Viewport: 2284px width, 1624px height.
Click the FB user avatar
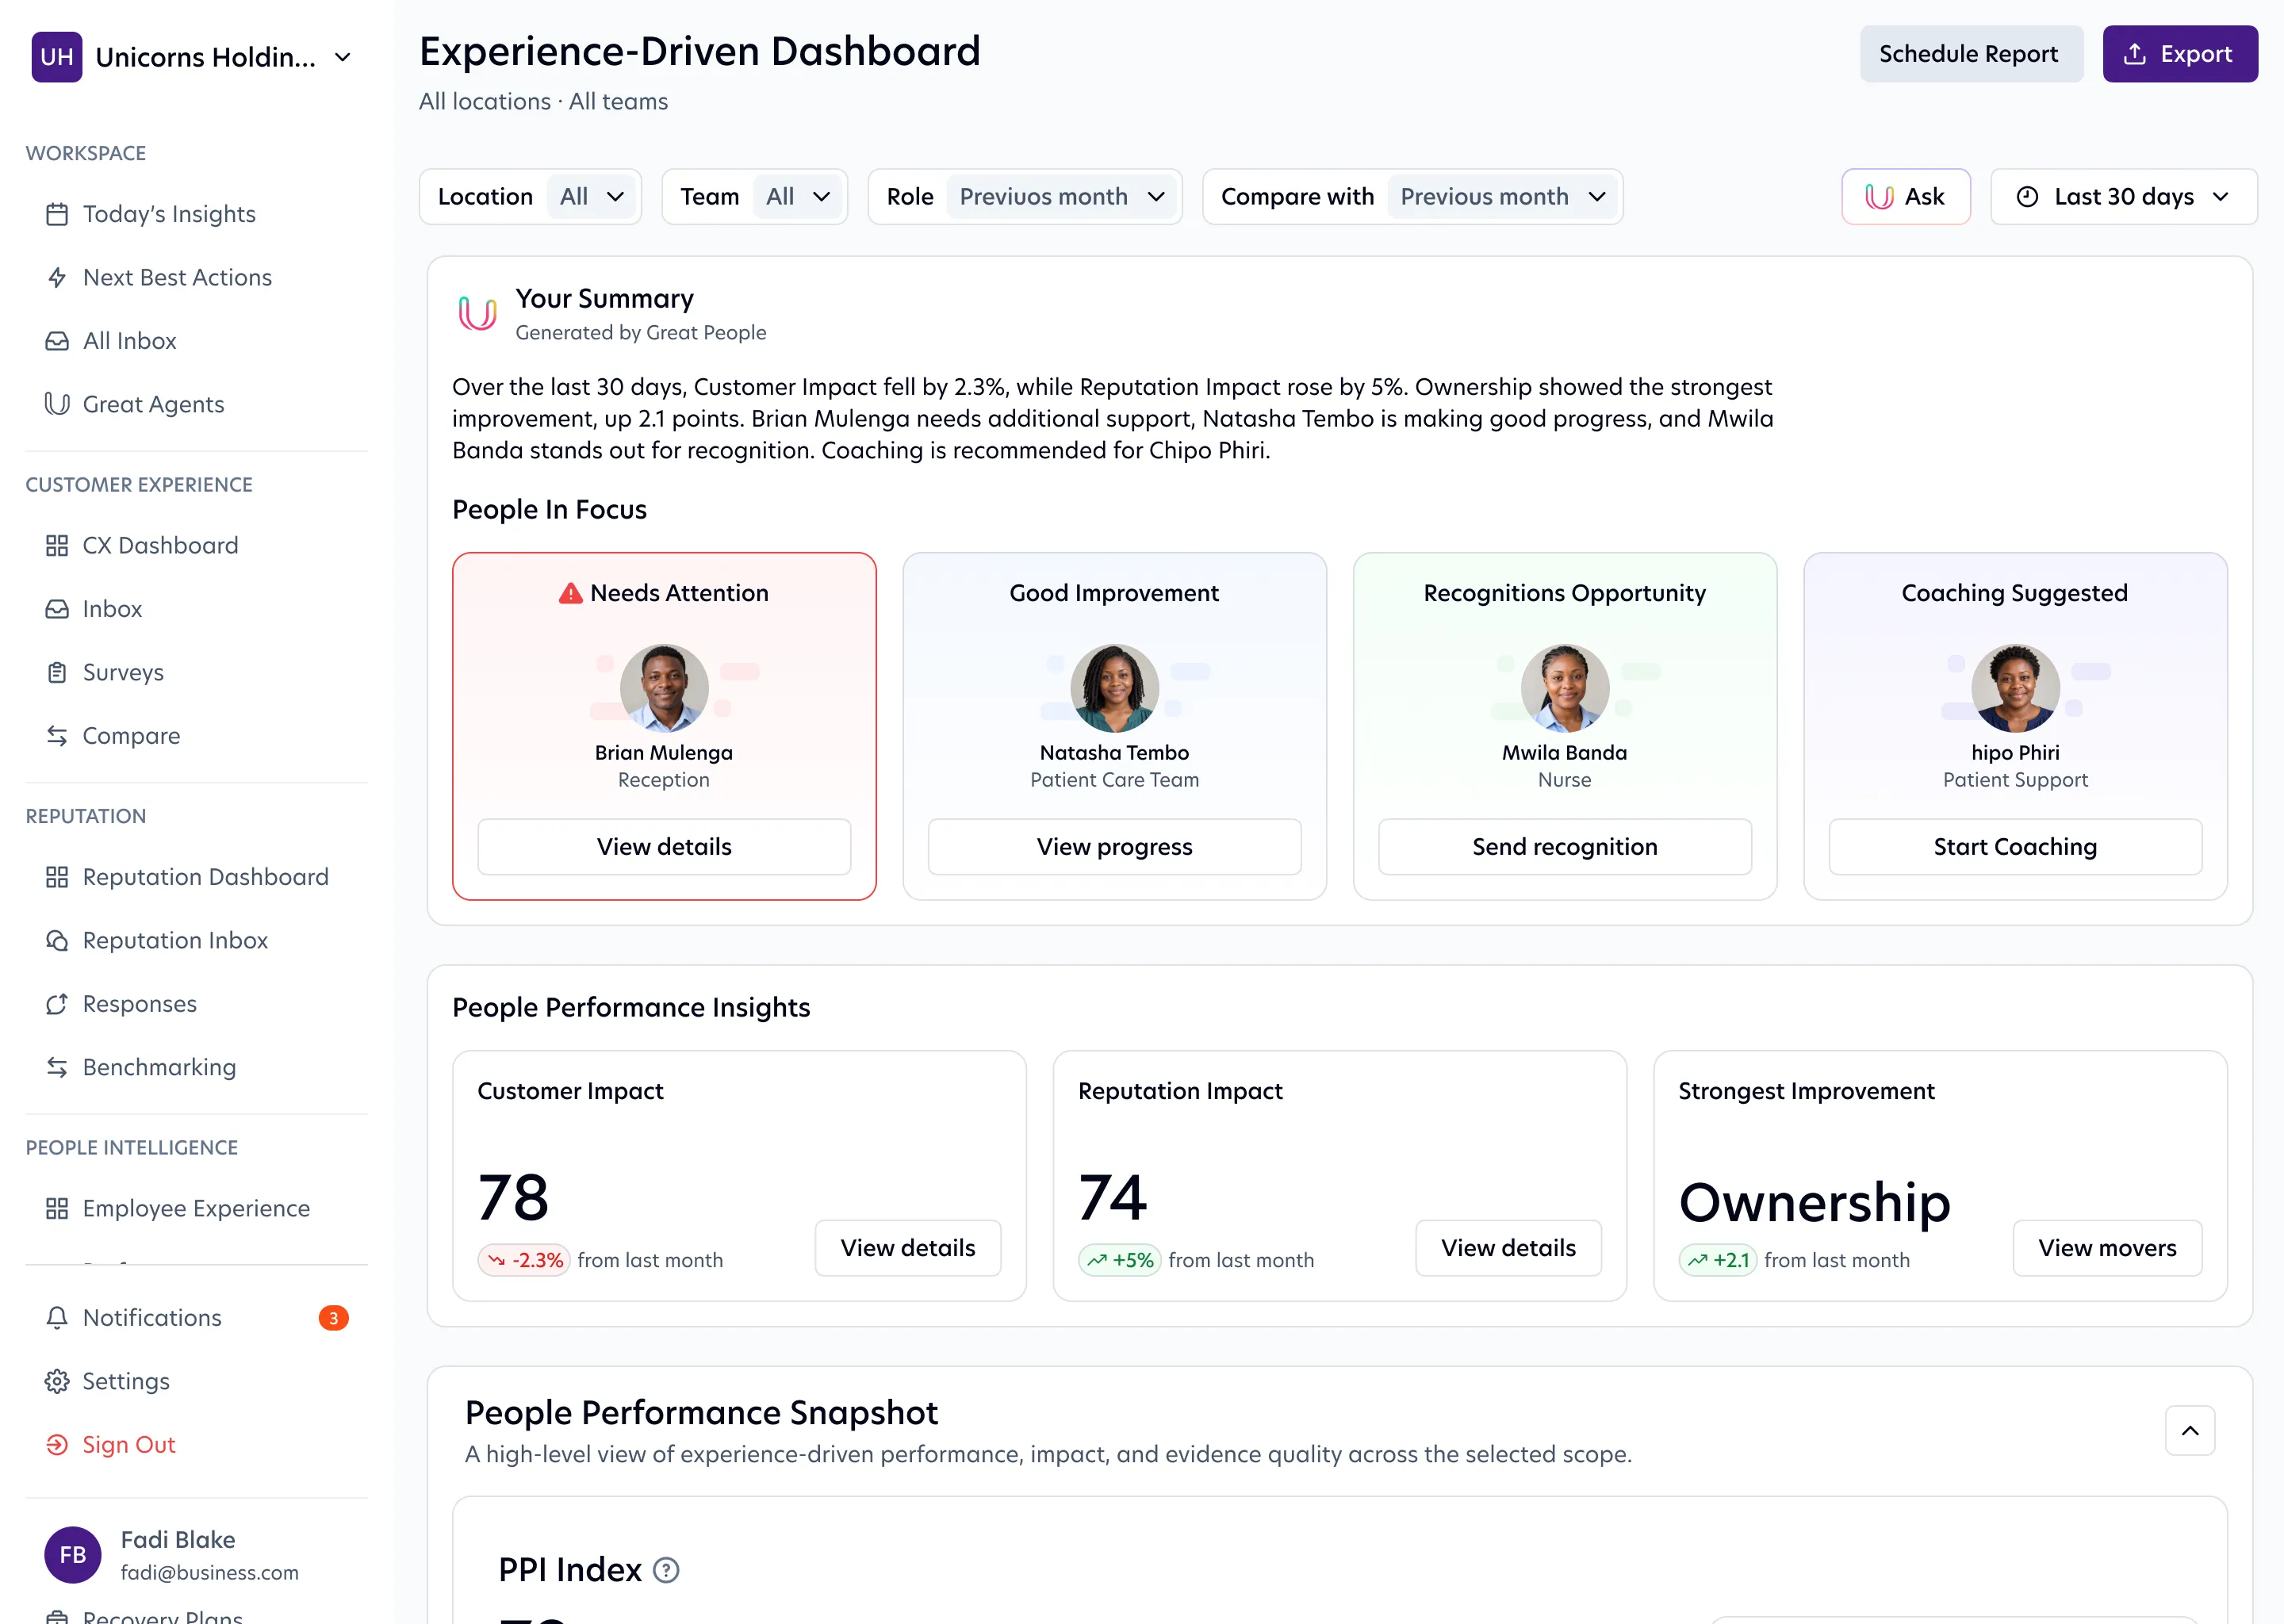(x=72, y=1555)
